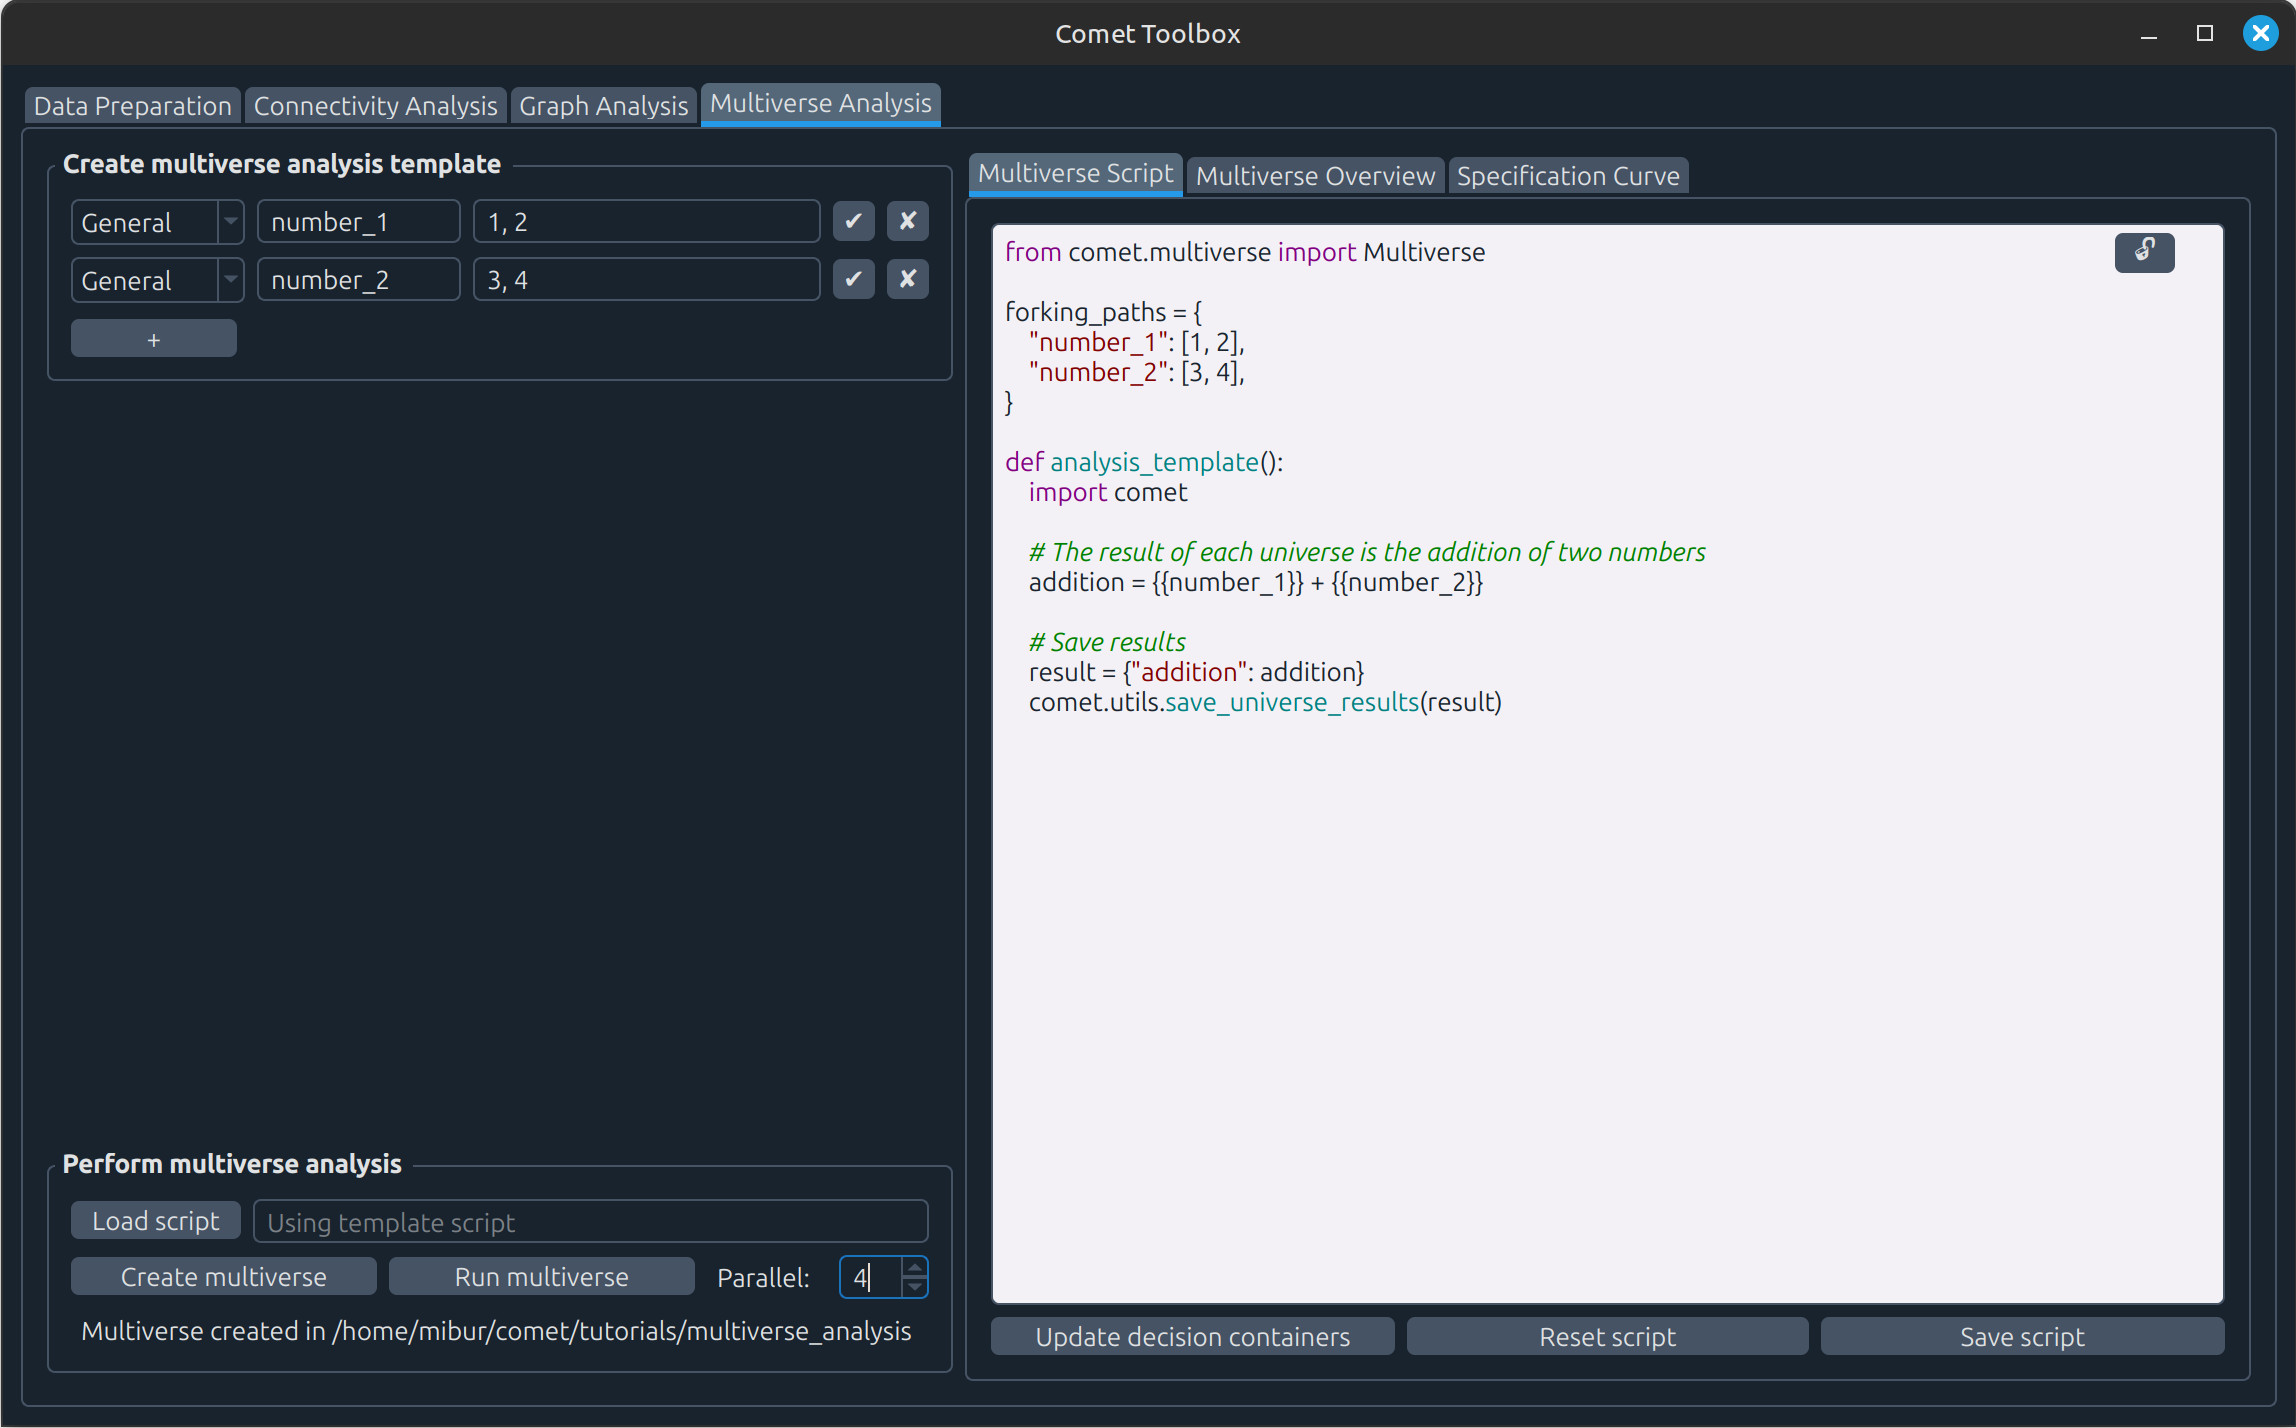Click the 'def analysis_template():' line
Viewport: 2296px width, 1428px height.
pos(1144,462)
